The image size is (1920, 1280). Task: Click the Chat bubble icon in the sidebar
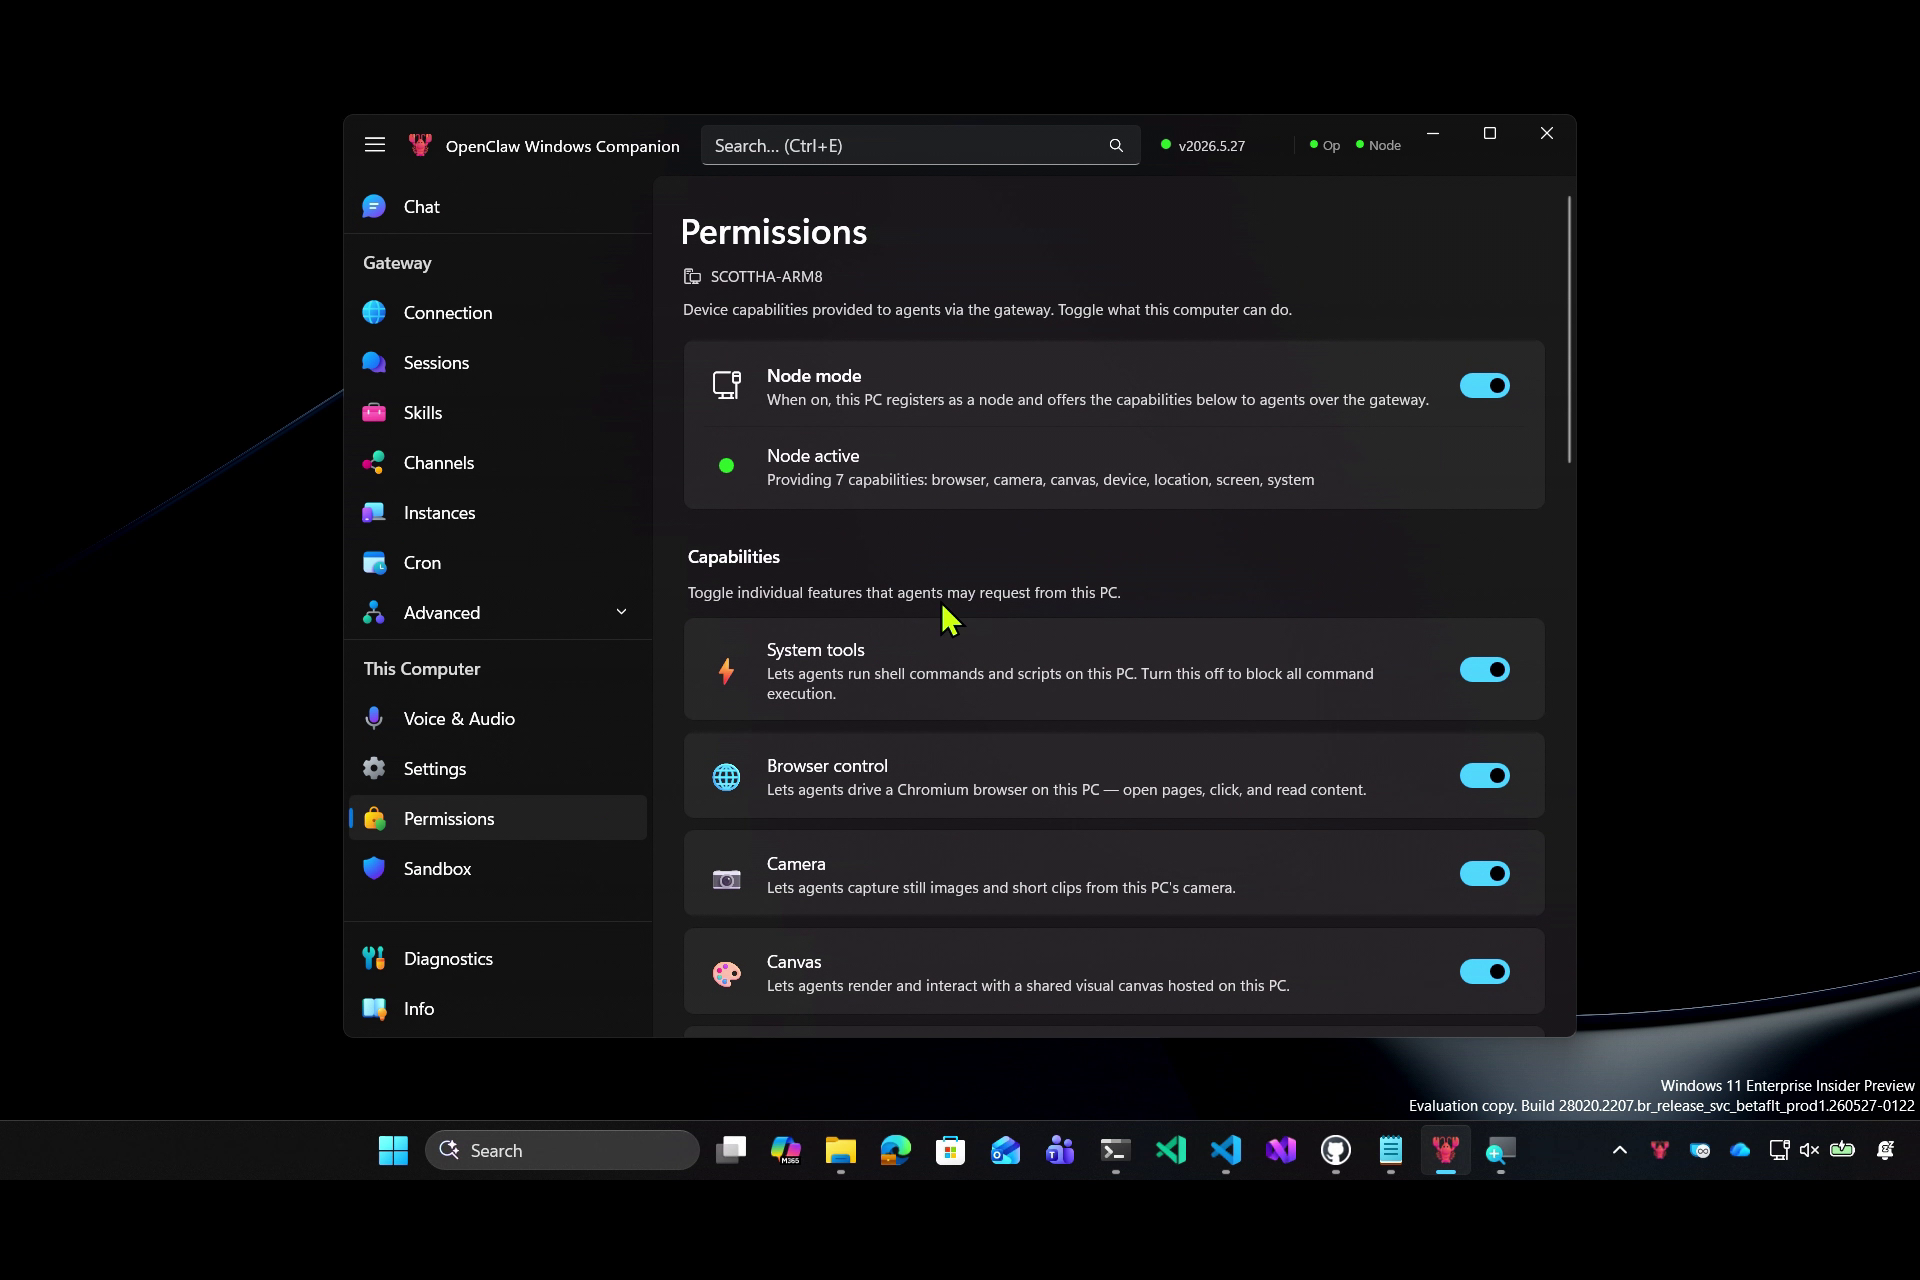pos(374,206)
